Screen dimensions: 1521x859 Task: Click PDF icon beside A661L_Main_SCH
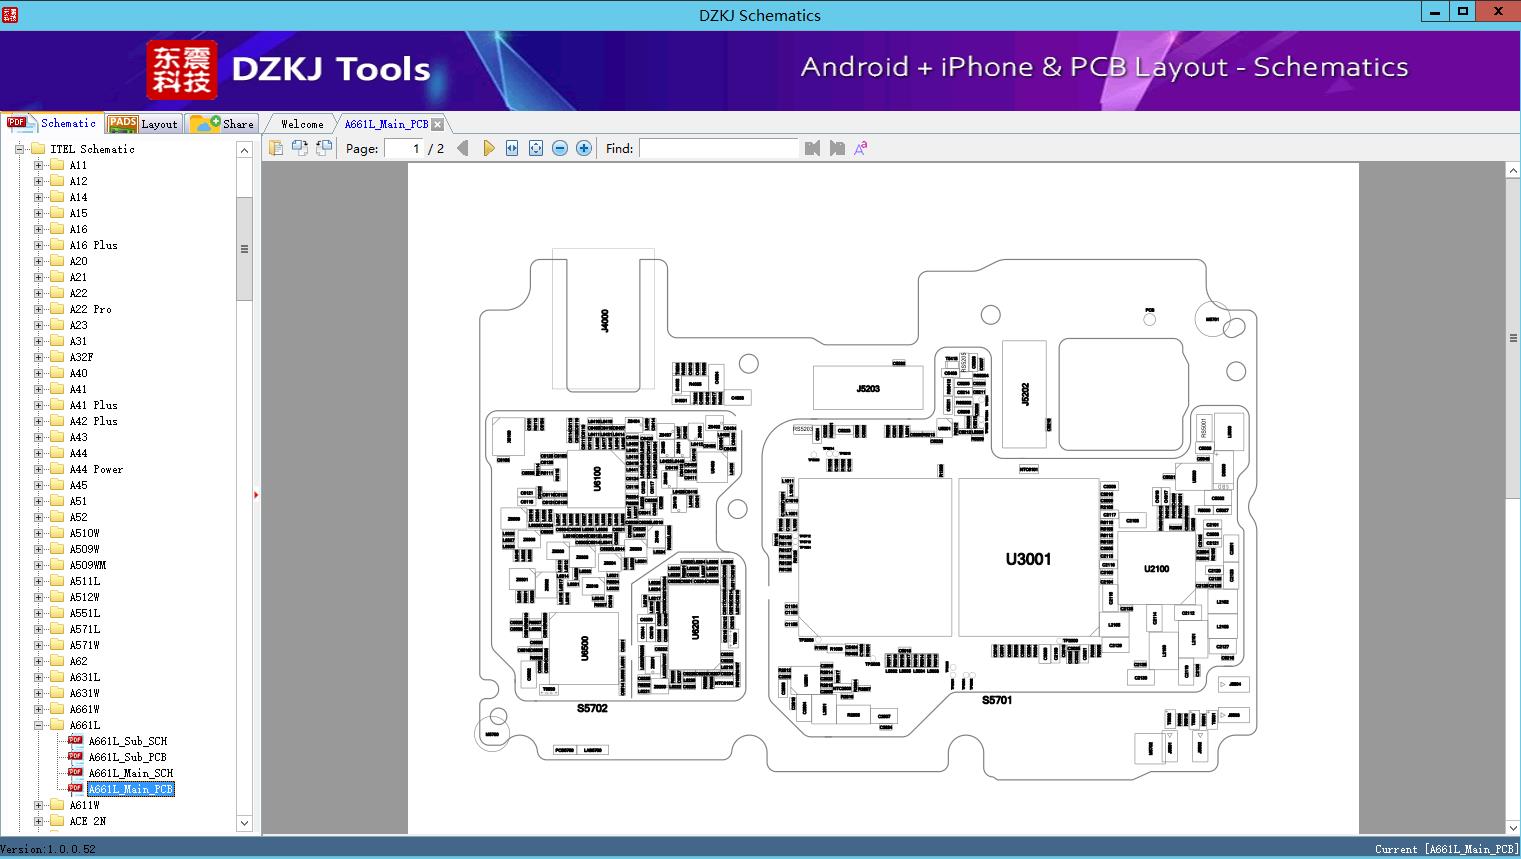(x=75, y=773)
